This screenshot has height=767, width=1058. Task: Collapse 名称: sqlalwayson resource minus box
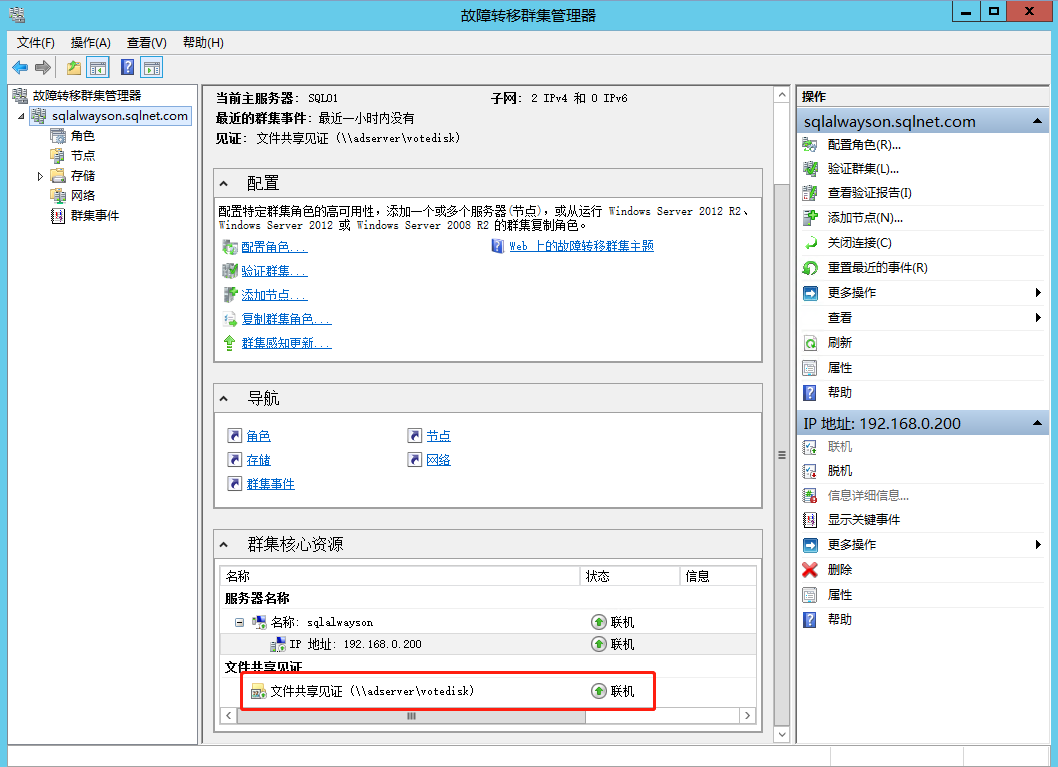point(240,622)
